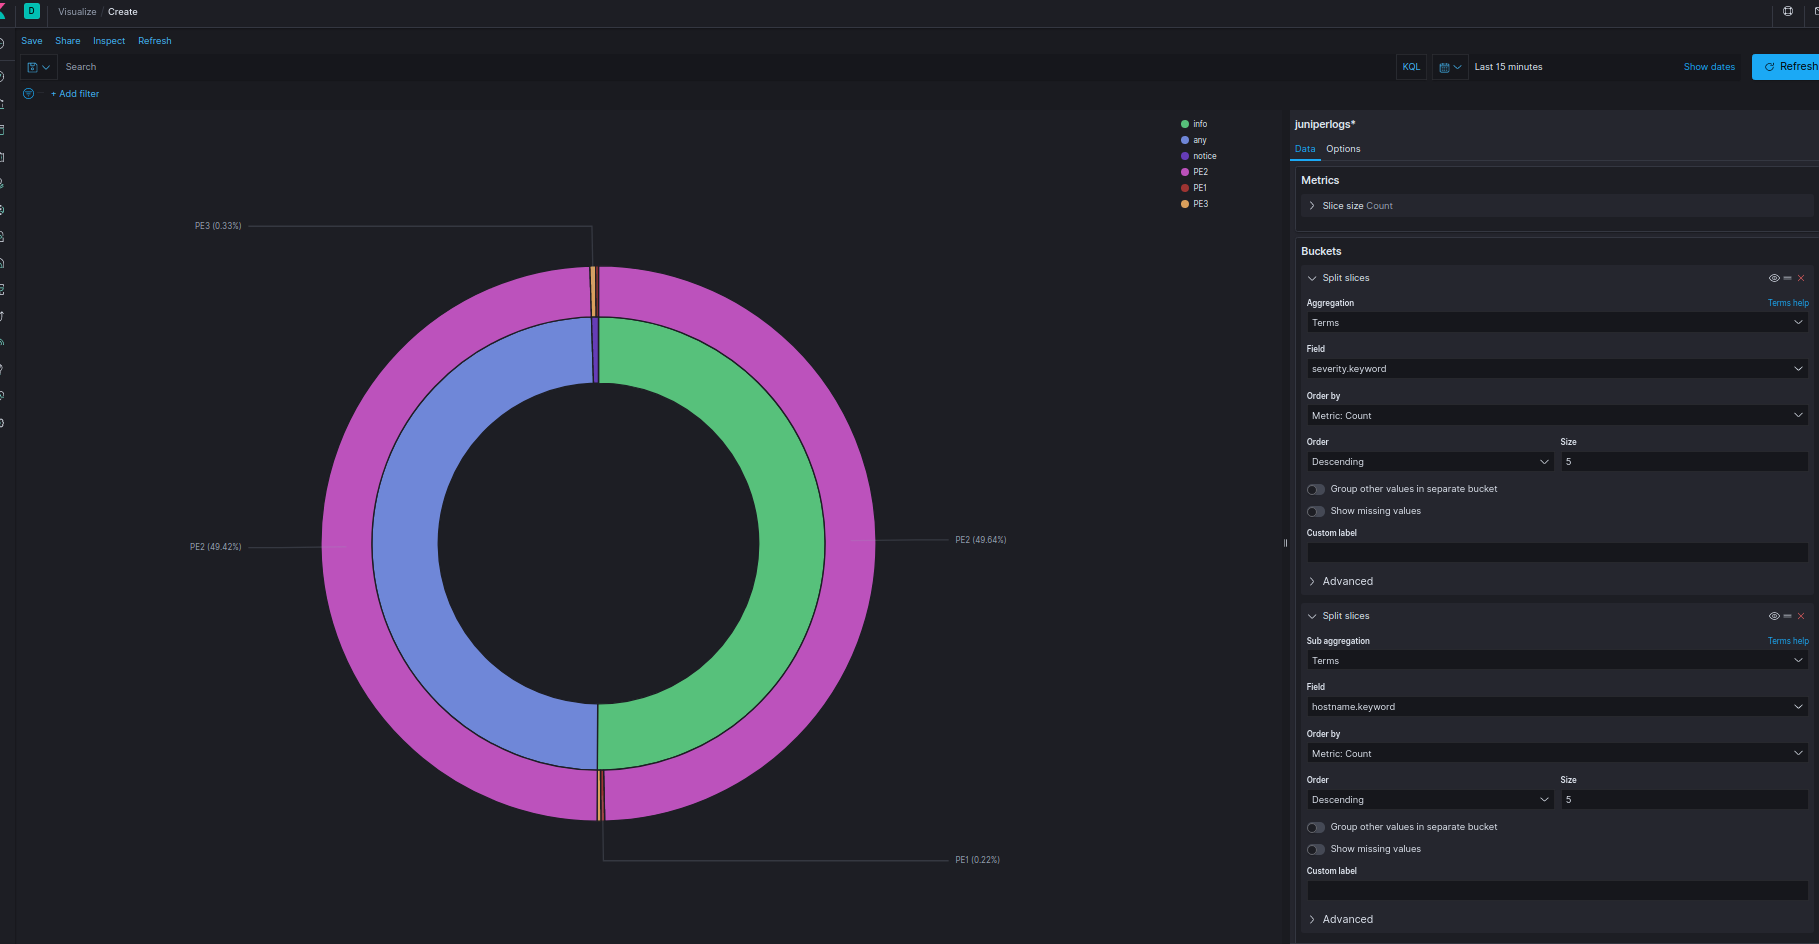This screenshot has width=1819, height=944.
Task: Enable Show missing values for hostname bucket
Action: click(x=1315, y=849)
